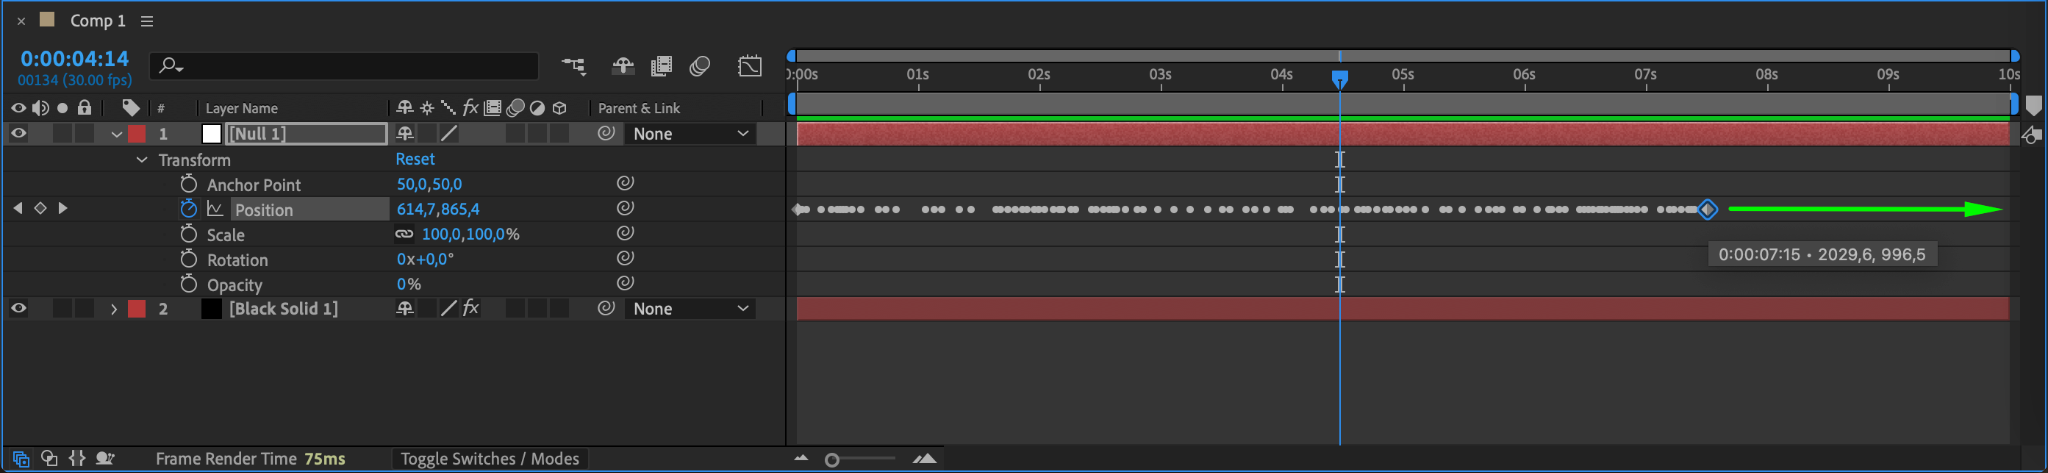The width and height of the screenshot is (2048, 473).
Task: Include Position in graph editor set
Action: coord(215,209)
